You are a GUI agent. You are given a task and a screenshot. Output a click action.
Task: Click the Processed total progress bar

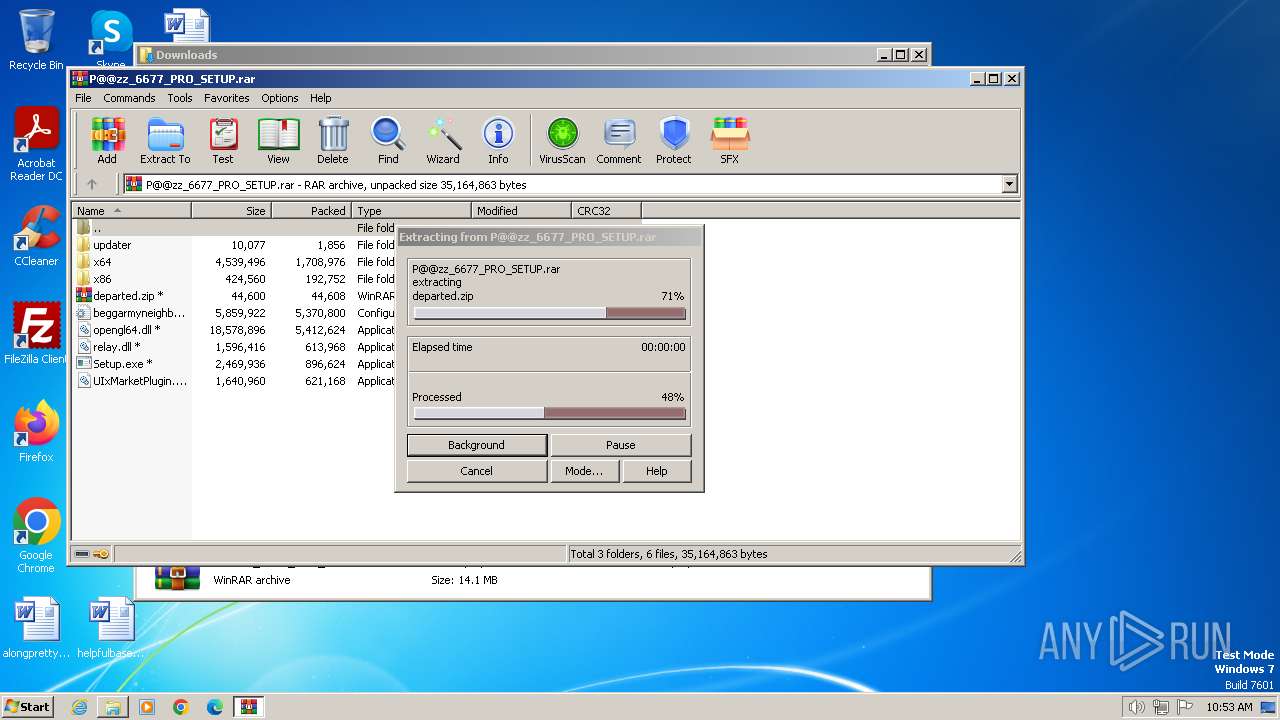pyautogui.click(x=550, y=413)
